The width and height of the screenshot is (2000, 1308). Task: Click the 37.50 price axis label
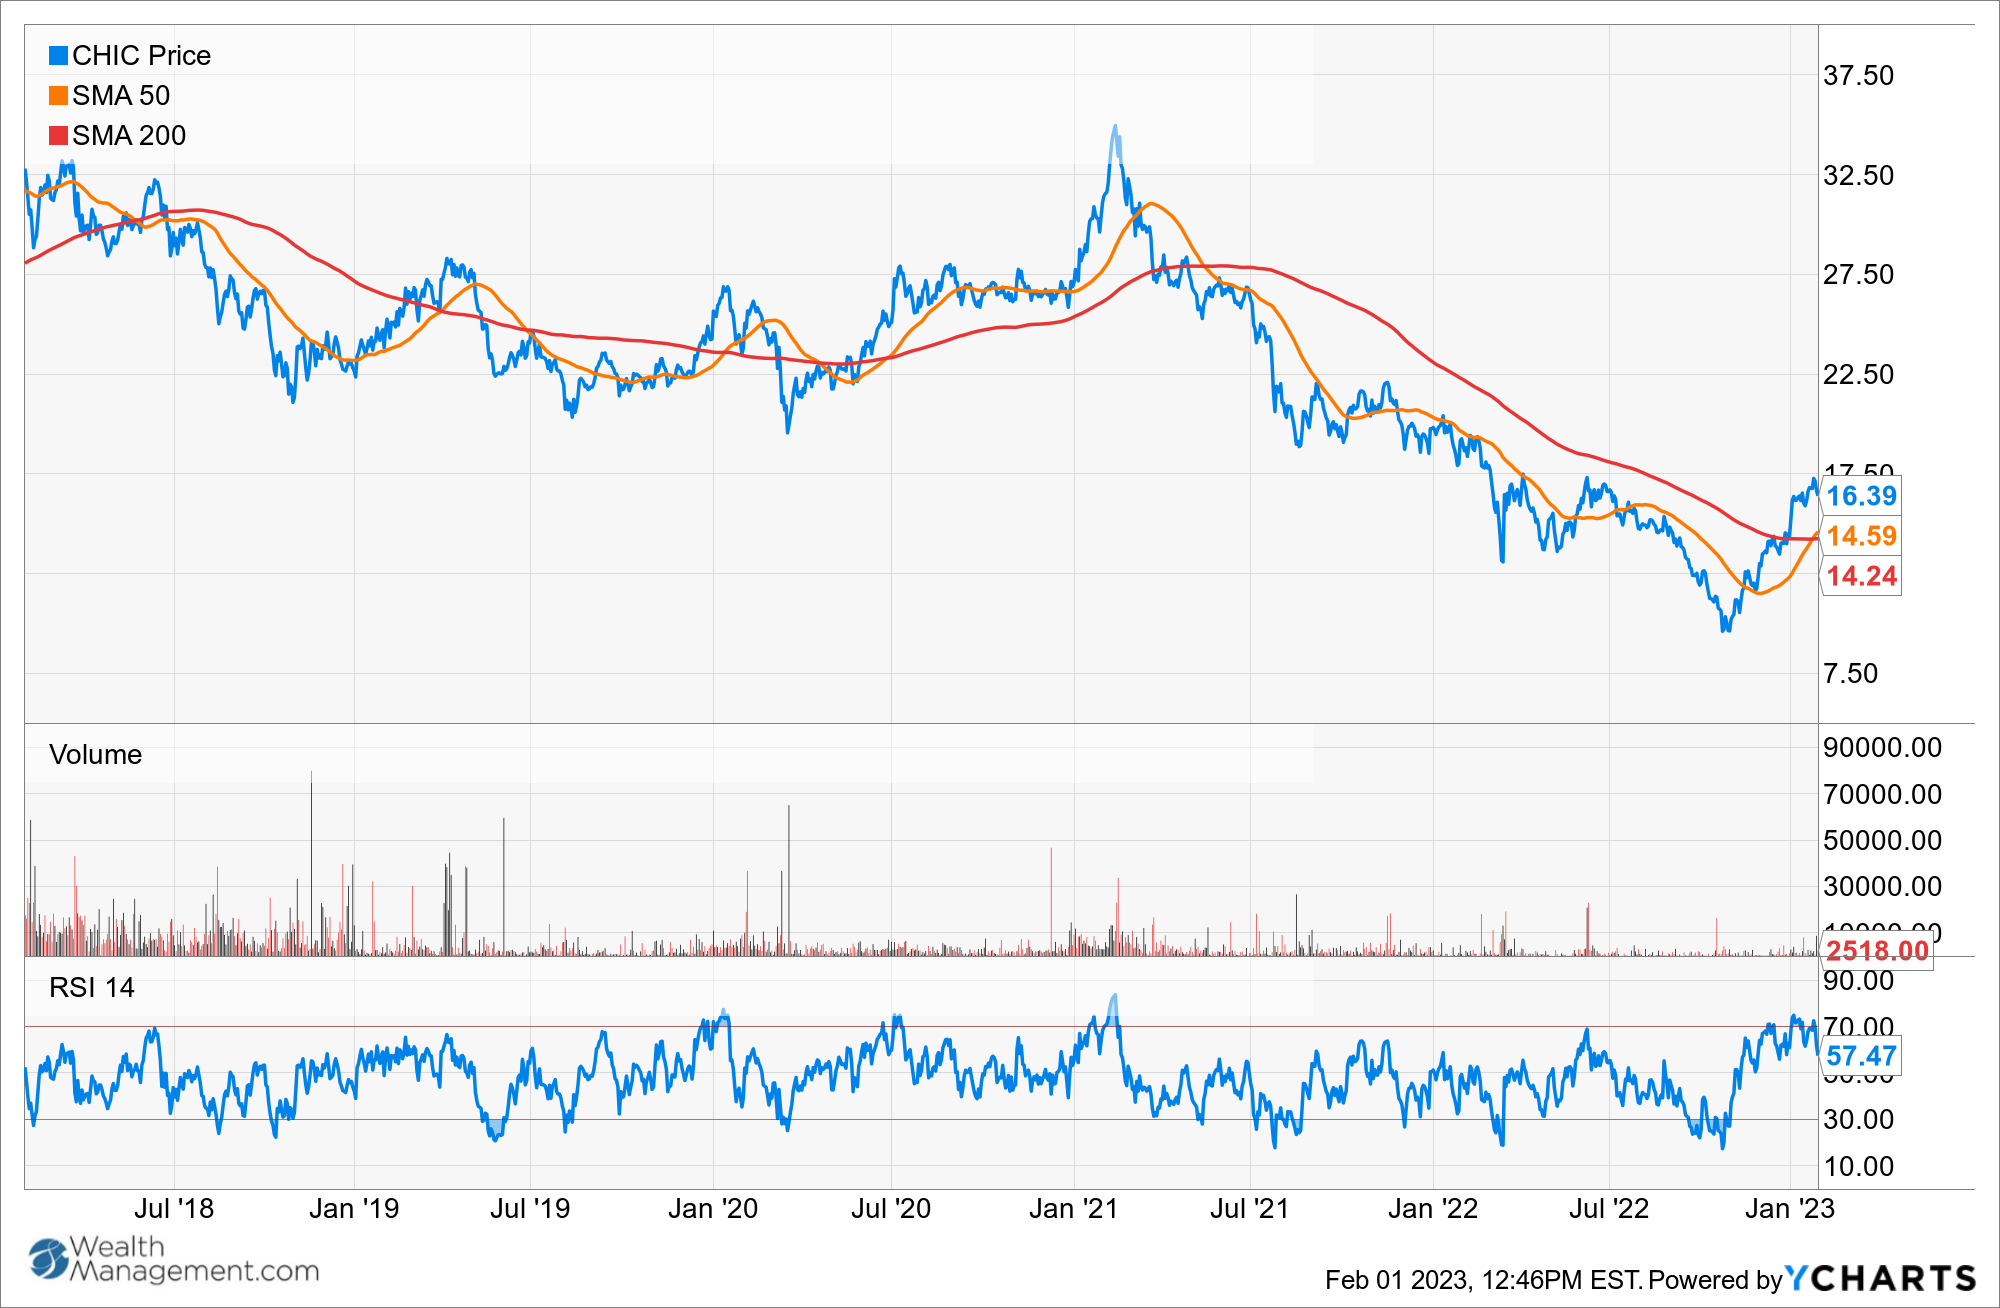[x=1858, y=76]
